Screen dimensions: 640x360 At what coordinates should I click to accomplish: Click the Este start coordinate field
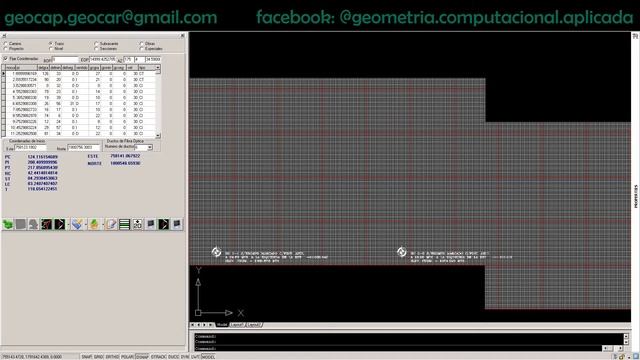click(x=30, y=148)
